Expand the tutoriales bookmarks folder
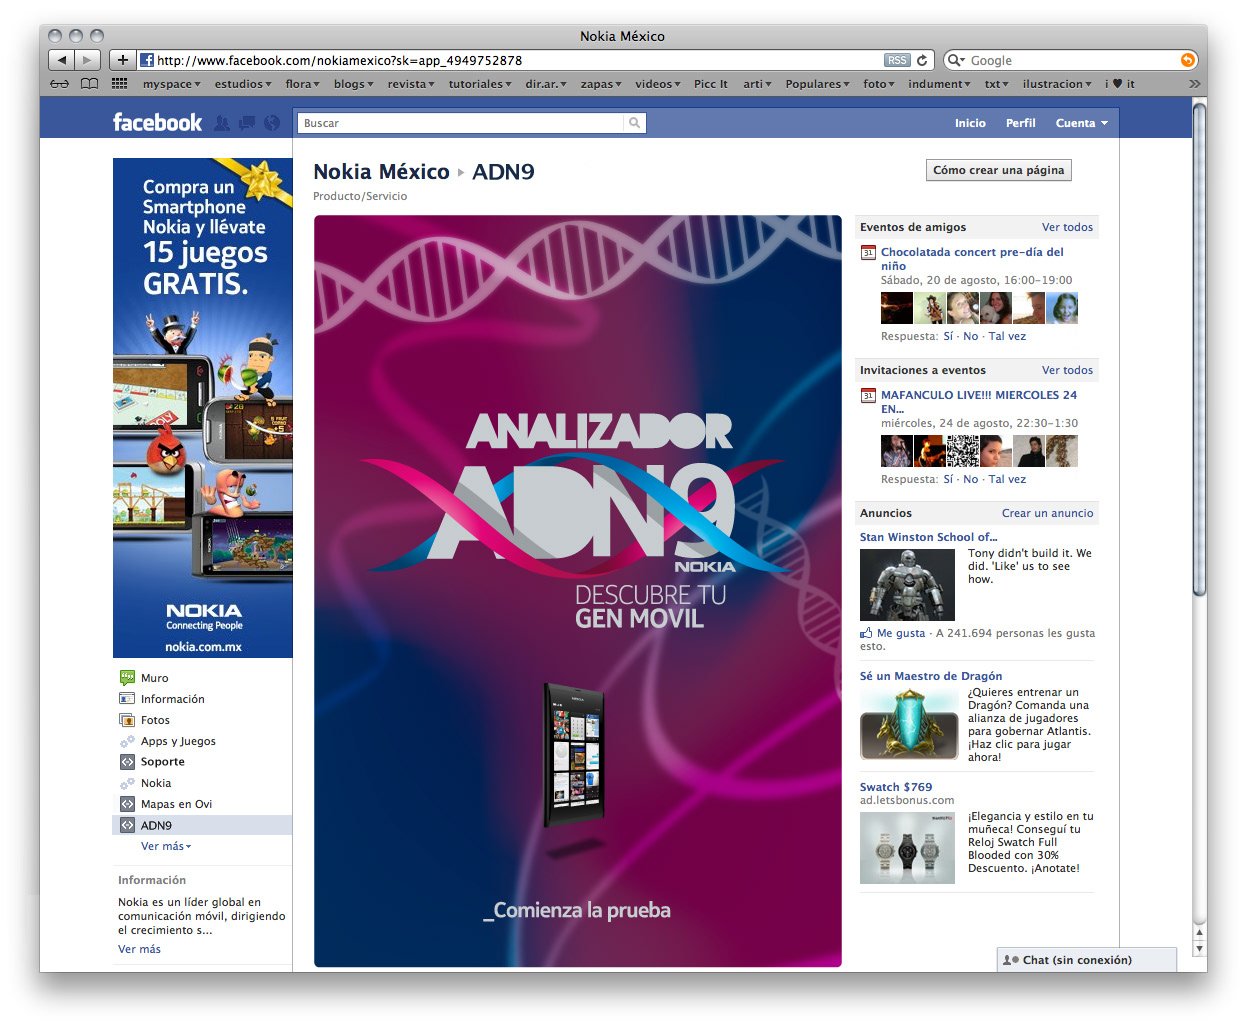 click(x=480, y=84)
